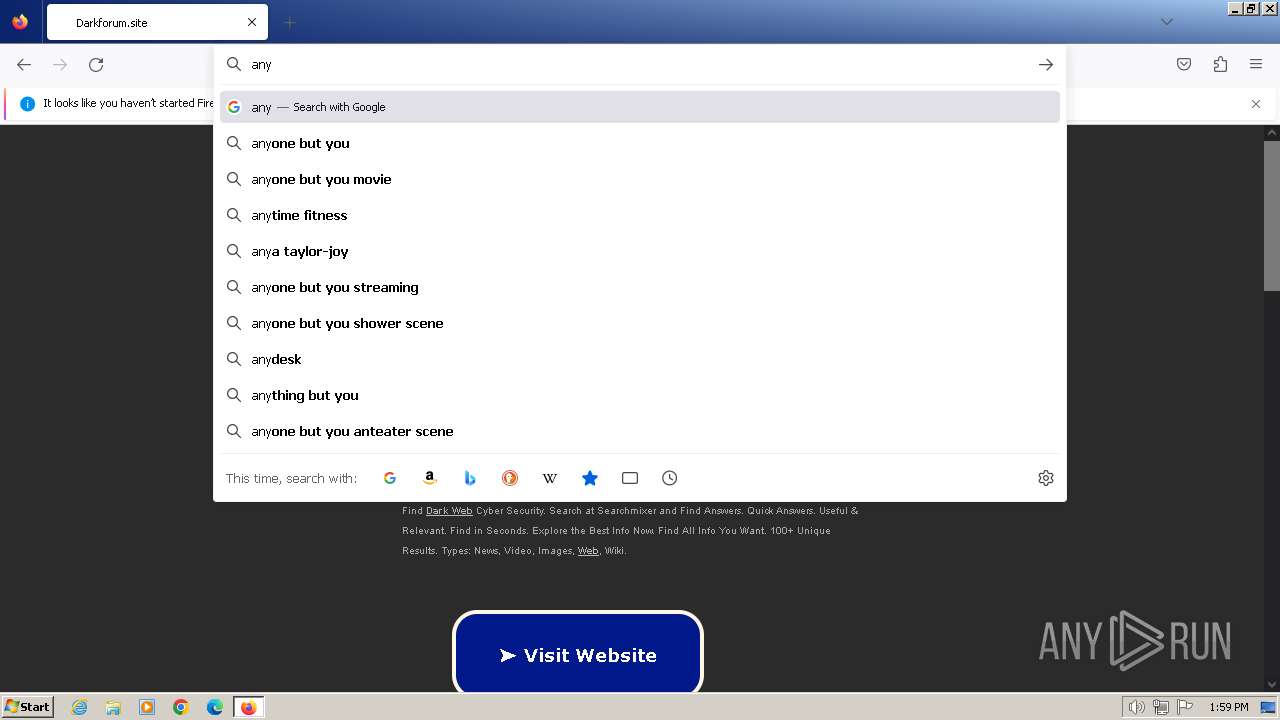Search history using the clock icon
Screen dimensions: 1280x720
pyautogui.click(x=670, y=478)
